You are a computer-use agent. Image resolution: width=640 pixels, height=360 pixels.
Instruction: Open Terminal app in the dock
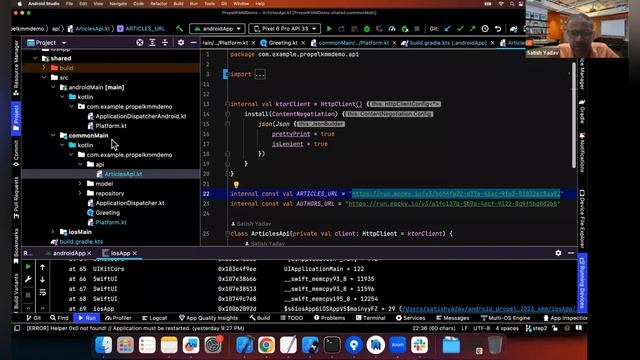coord(332,345)
